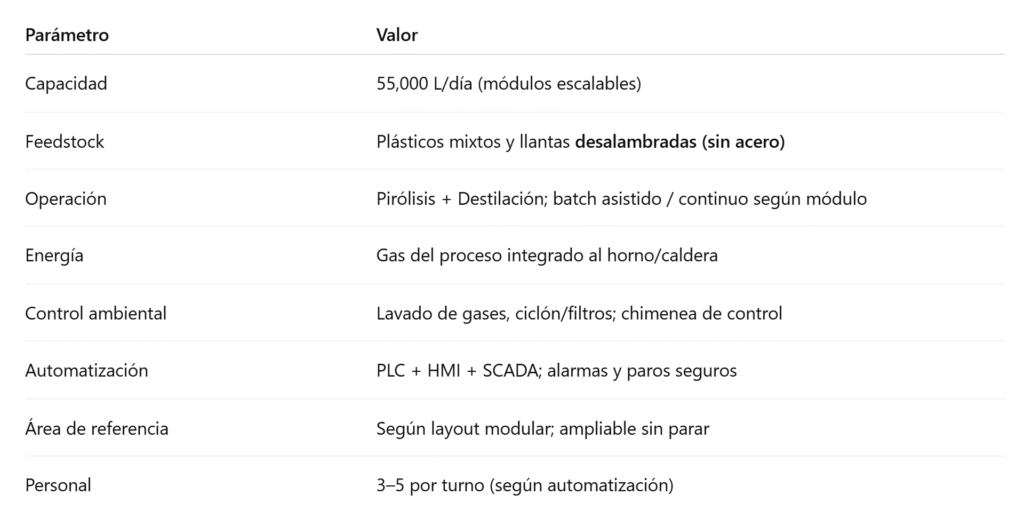1024x519 pixels.
Task: Click the Lavado de gases value text
Action: (x=579, y=314)
